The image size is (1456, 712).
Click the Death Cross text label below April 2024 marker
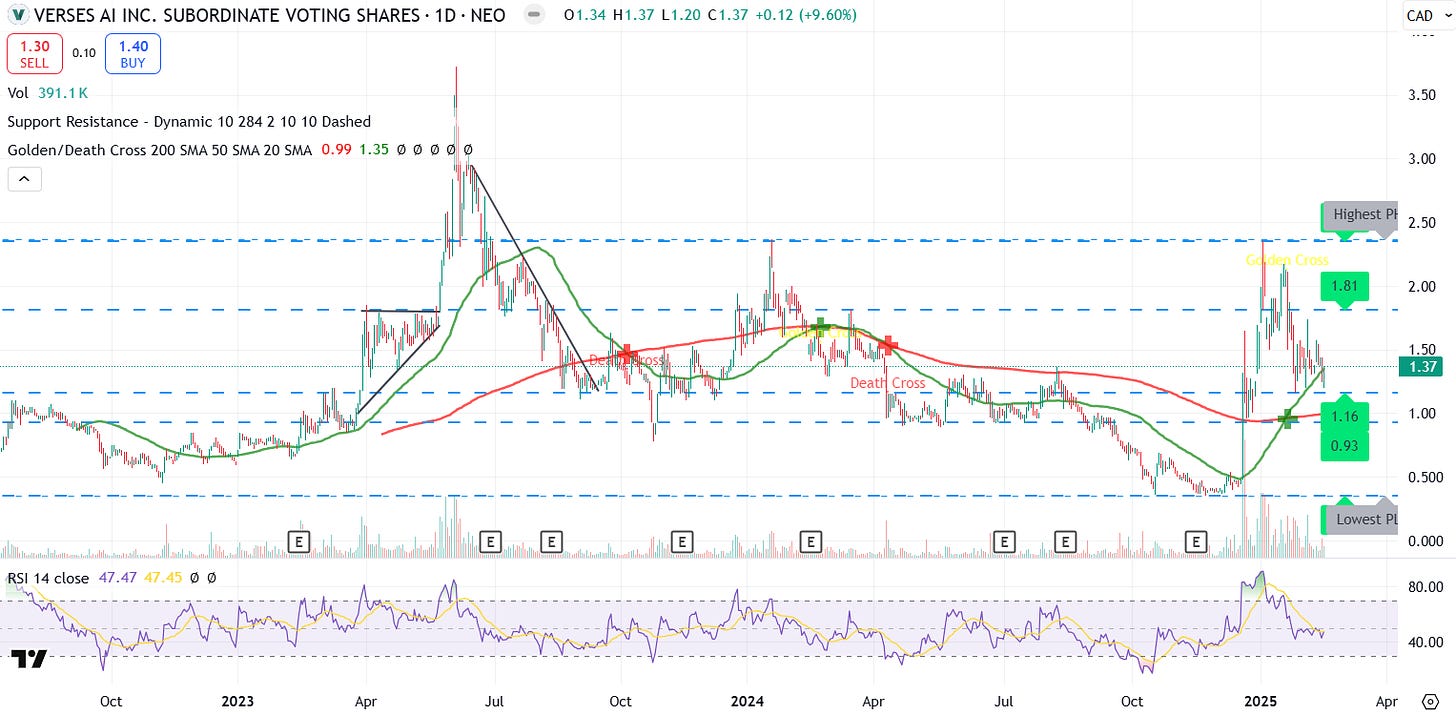pos(888,383)
